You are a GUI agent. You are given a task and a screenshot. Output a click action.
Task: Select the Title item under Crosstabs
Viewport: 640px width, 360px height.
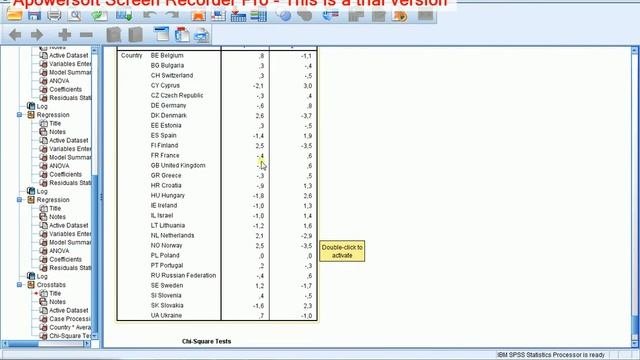click(55, 293)
